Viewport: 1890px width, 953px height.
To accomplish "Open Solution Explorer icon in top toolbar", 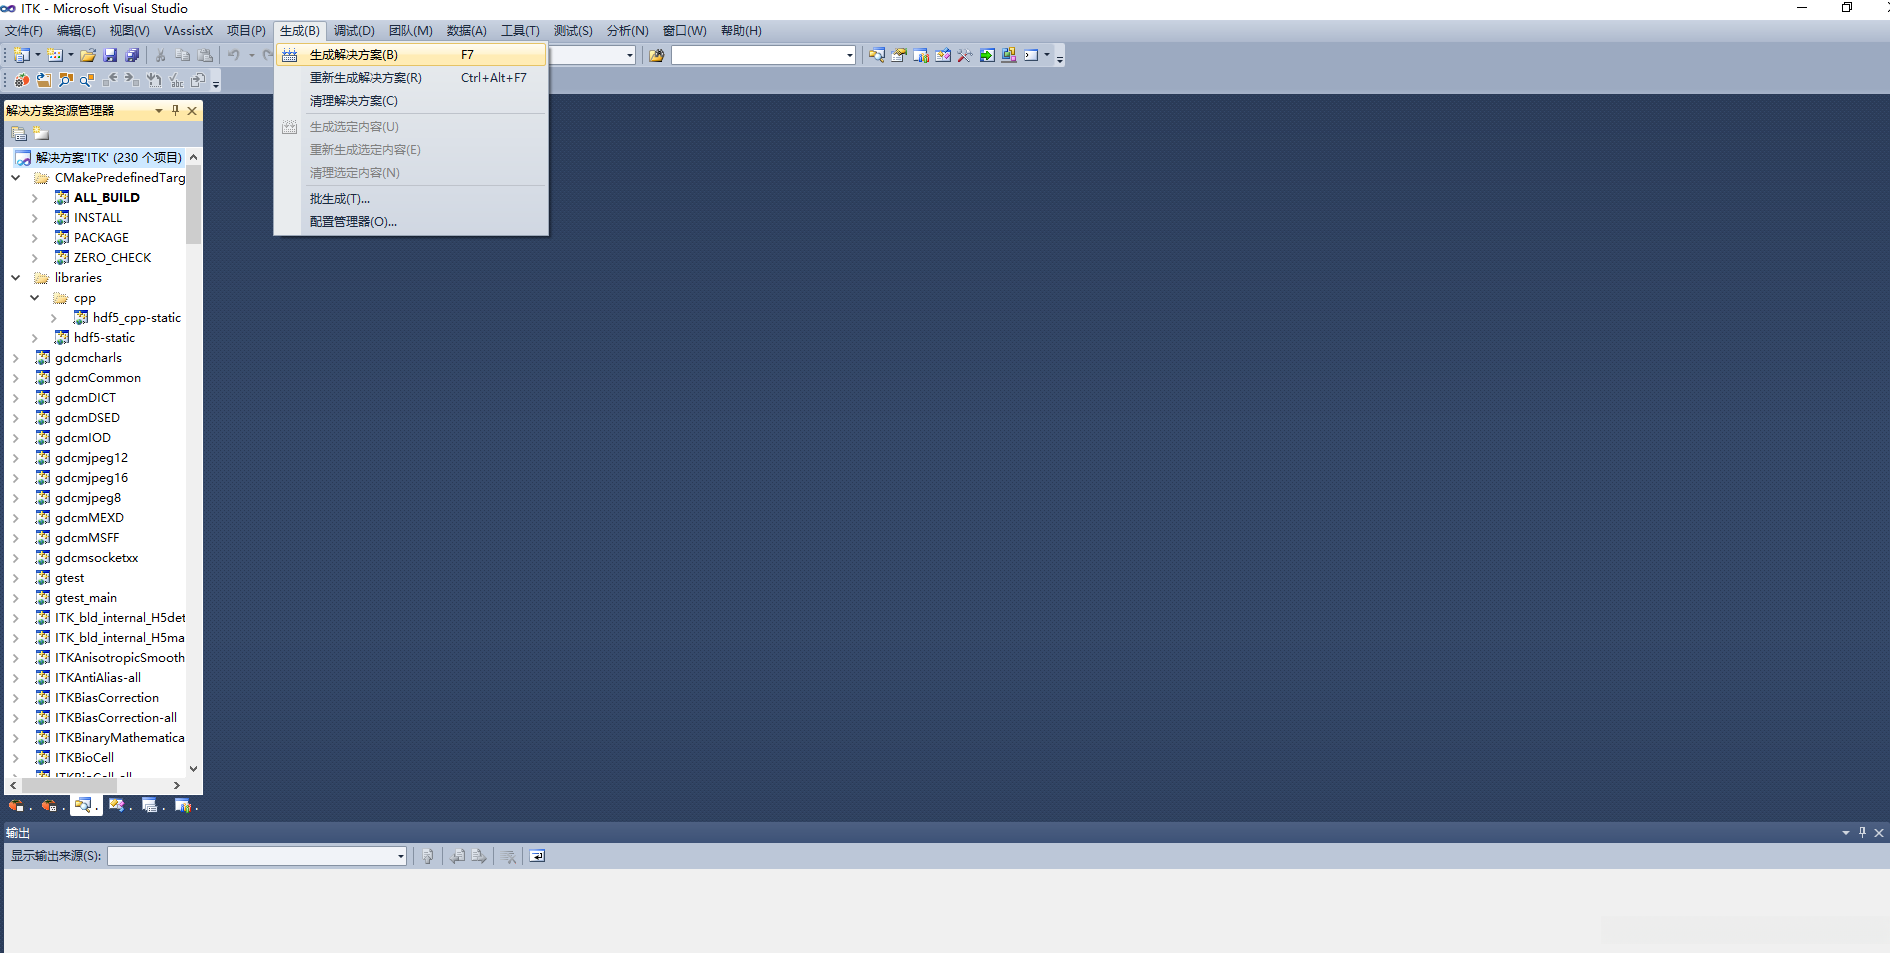I will tap(877, 55).
